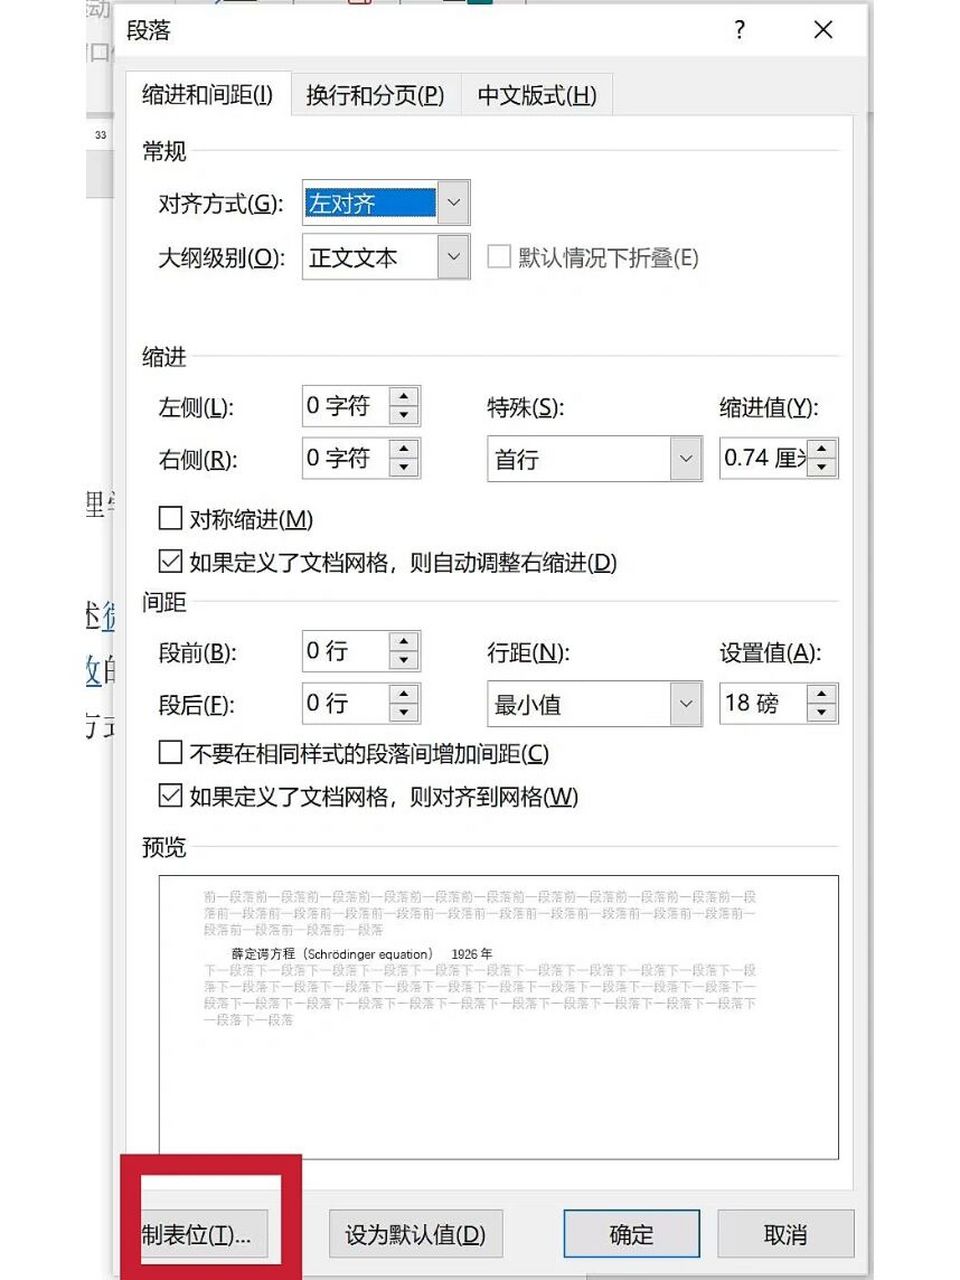The height and width of the screenshot is (1280, 960).
Task: Increase 缩进值 using its up stepper arrow
Action: point(820,448)
